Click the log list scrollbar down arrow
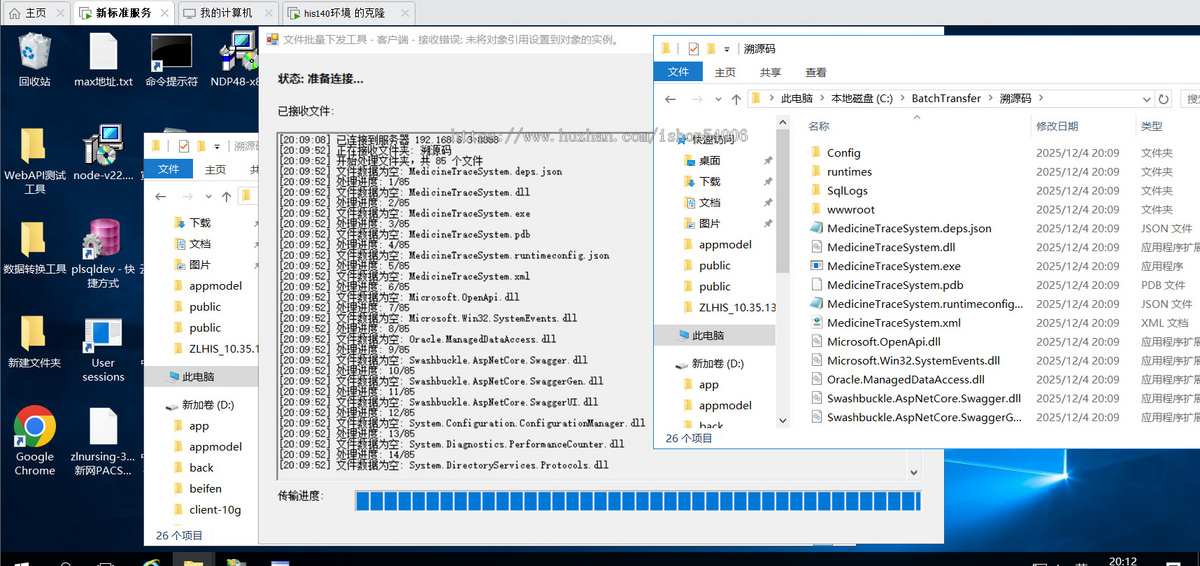 pos(914,471)
